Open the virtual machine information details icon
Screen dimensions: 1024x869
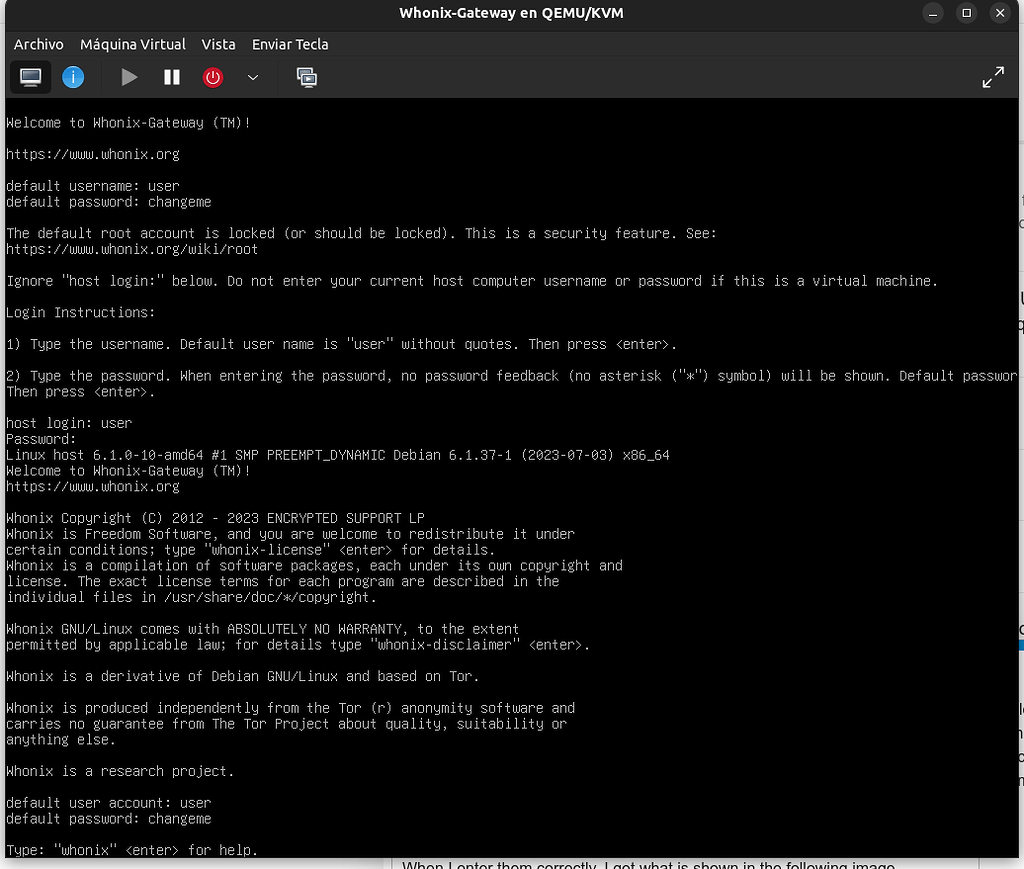(73, 76)
